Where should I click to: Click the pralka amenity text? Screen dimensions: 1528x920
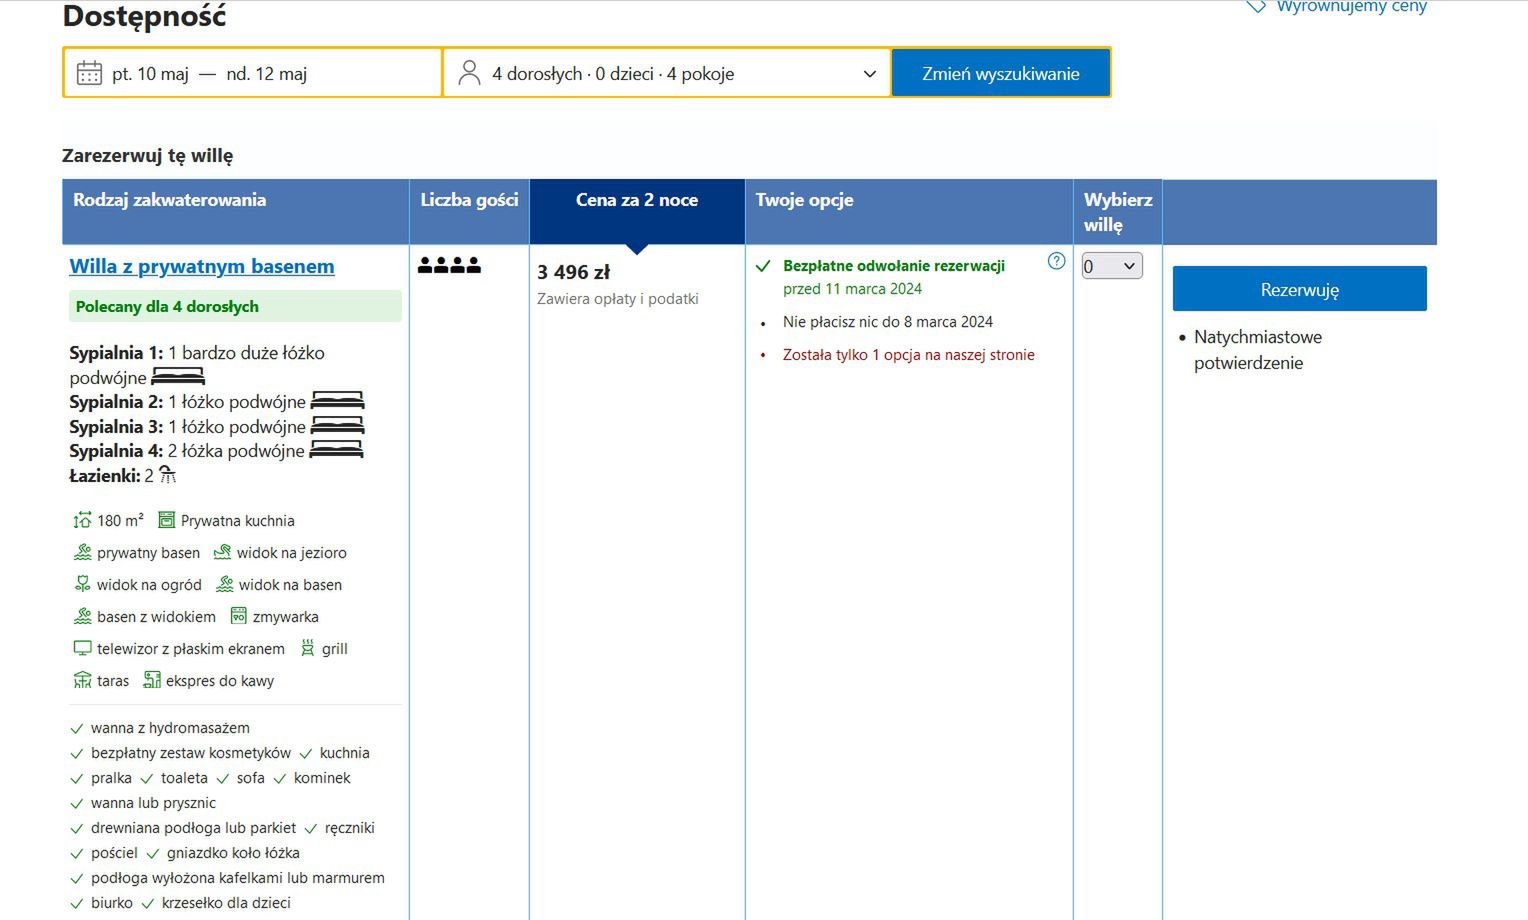[111, 778]
